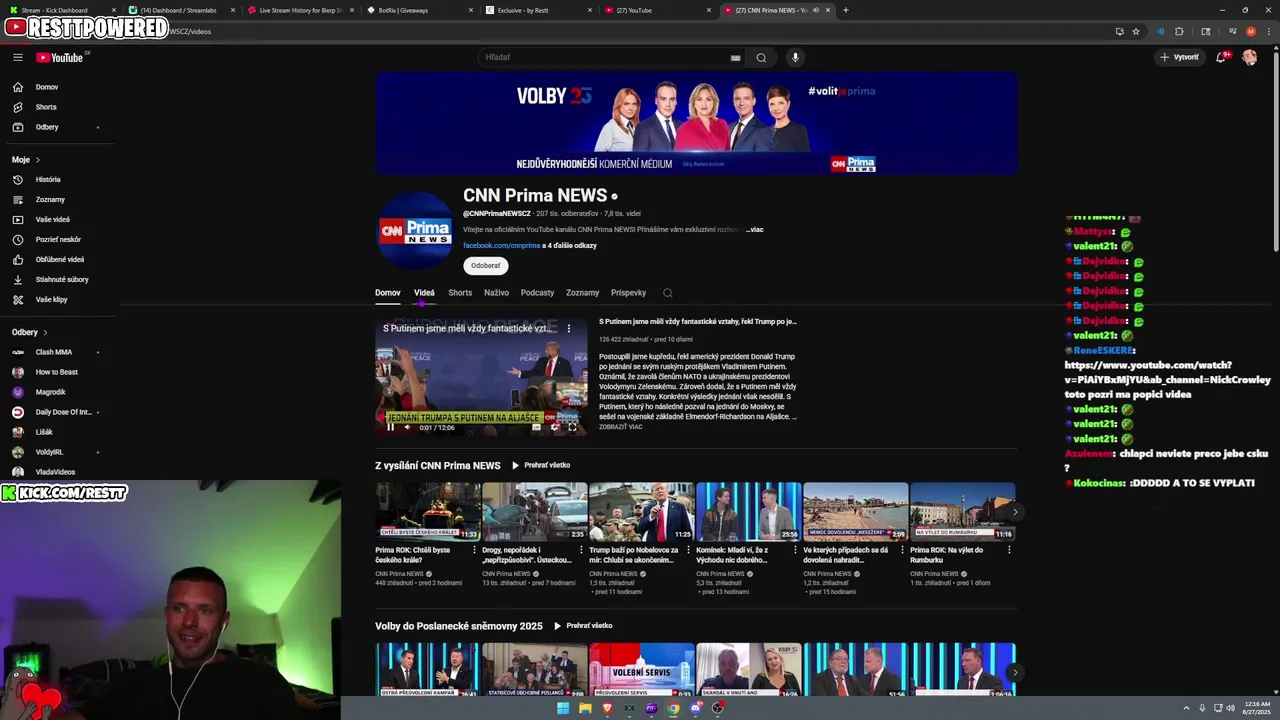Open Discord from taskbar
The height and width of the screenshot is (720, 1280).
point(695,708)
